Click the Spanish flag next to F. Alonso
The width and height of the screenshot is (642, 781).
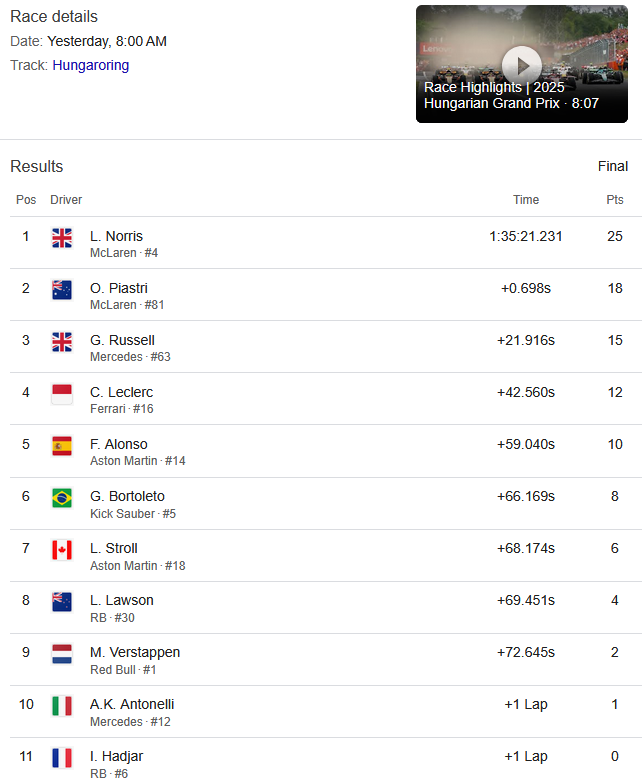62,446
